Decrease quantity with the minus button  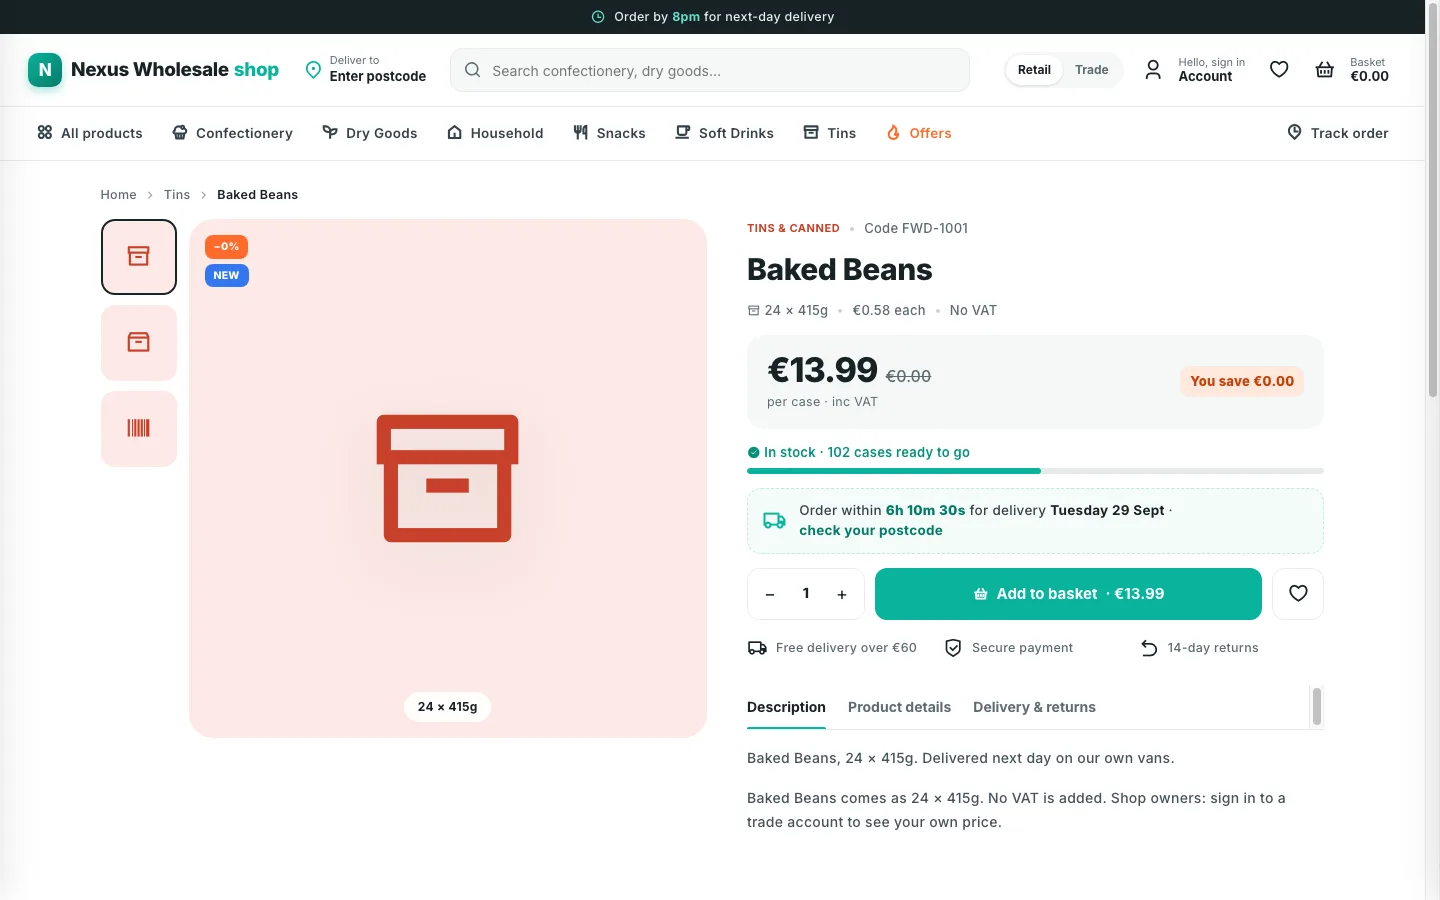coord(770,594)
